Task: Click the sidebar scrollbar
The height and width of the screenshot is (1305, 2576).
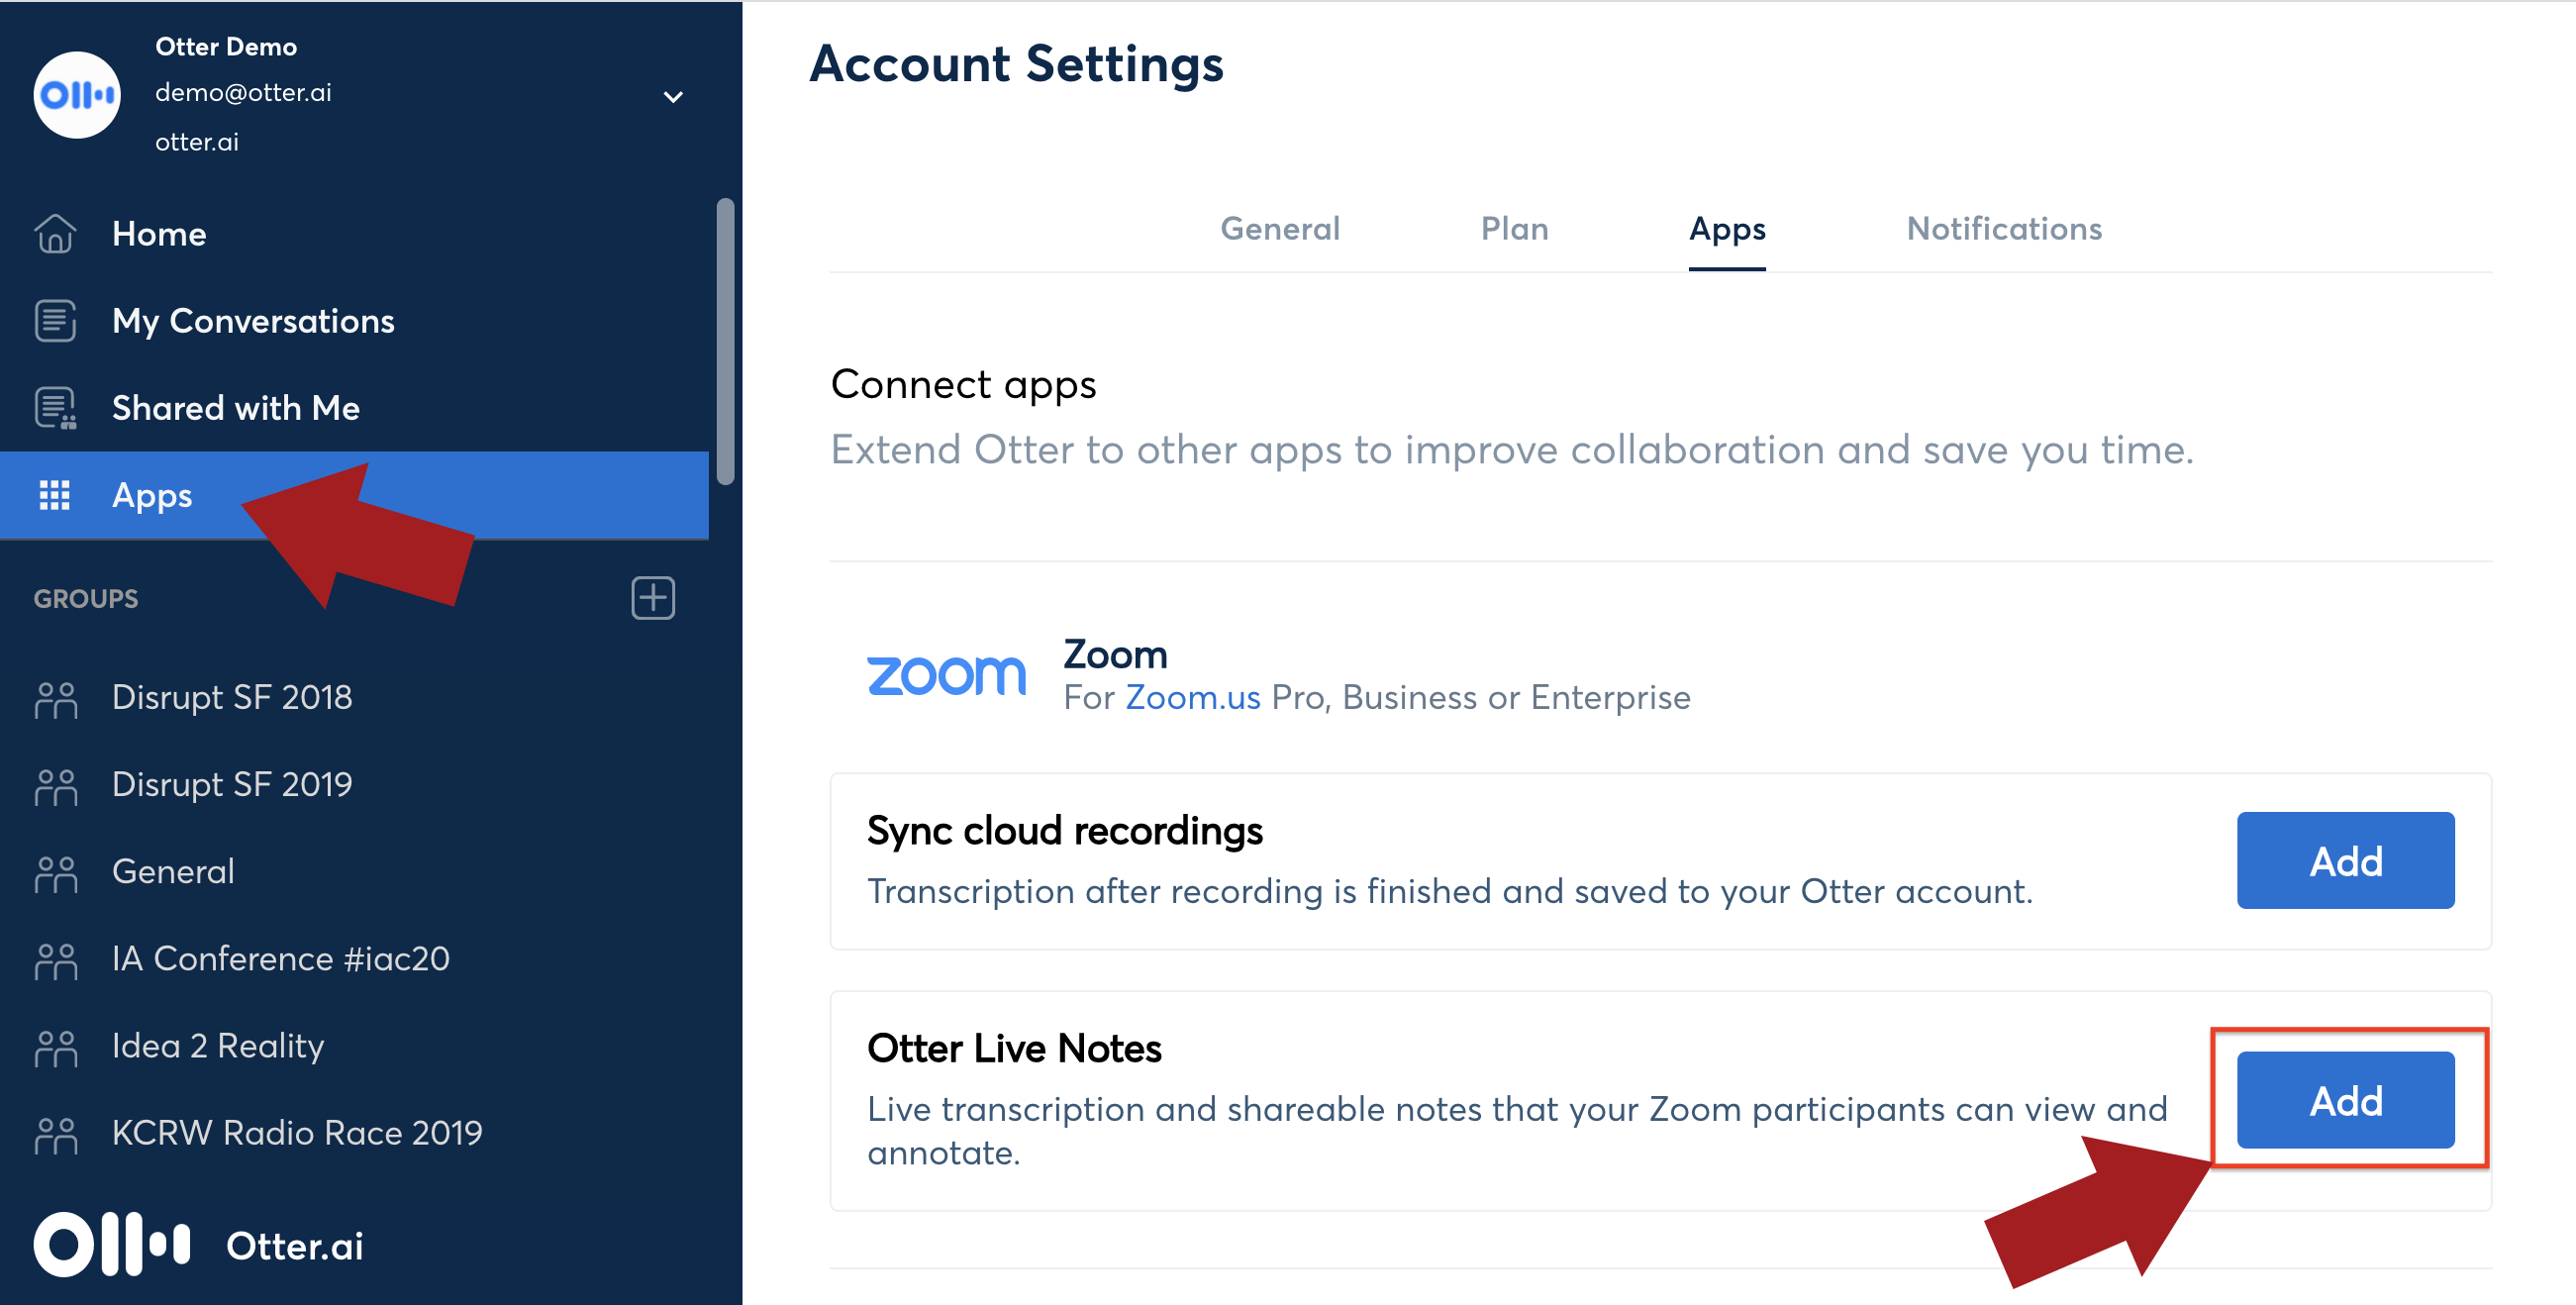Action: click(725, 340)
